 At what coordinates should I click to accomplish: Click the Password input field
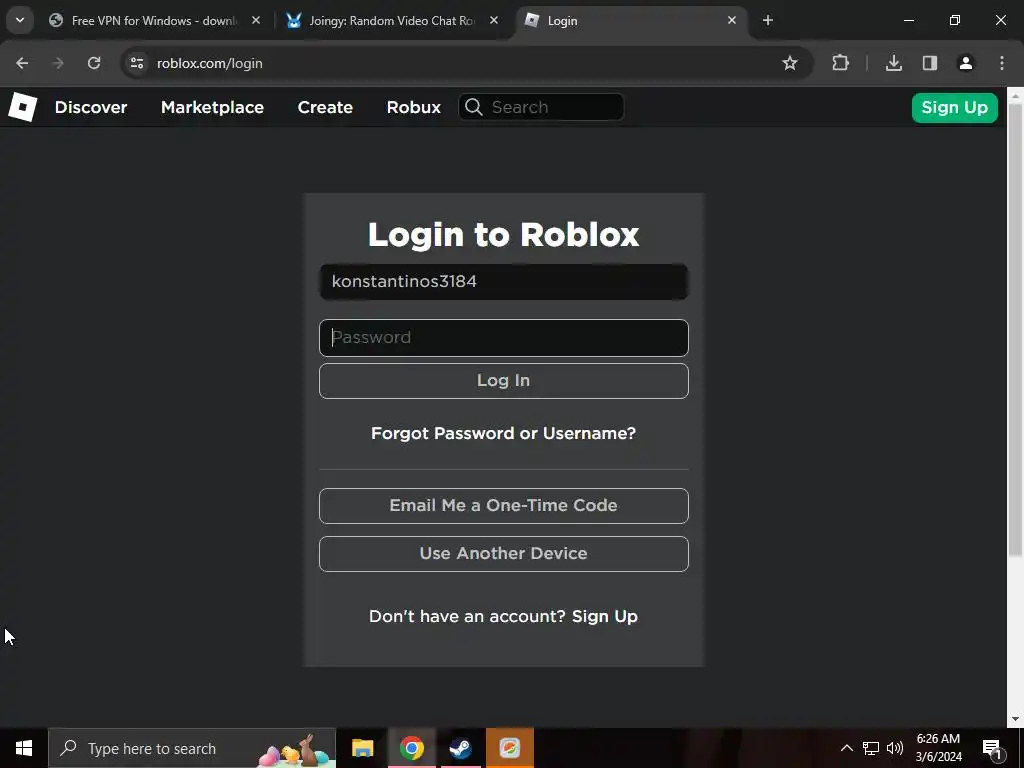(504, 338)
